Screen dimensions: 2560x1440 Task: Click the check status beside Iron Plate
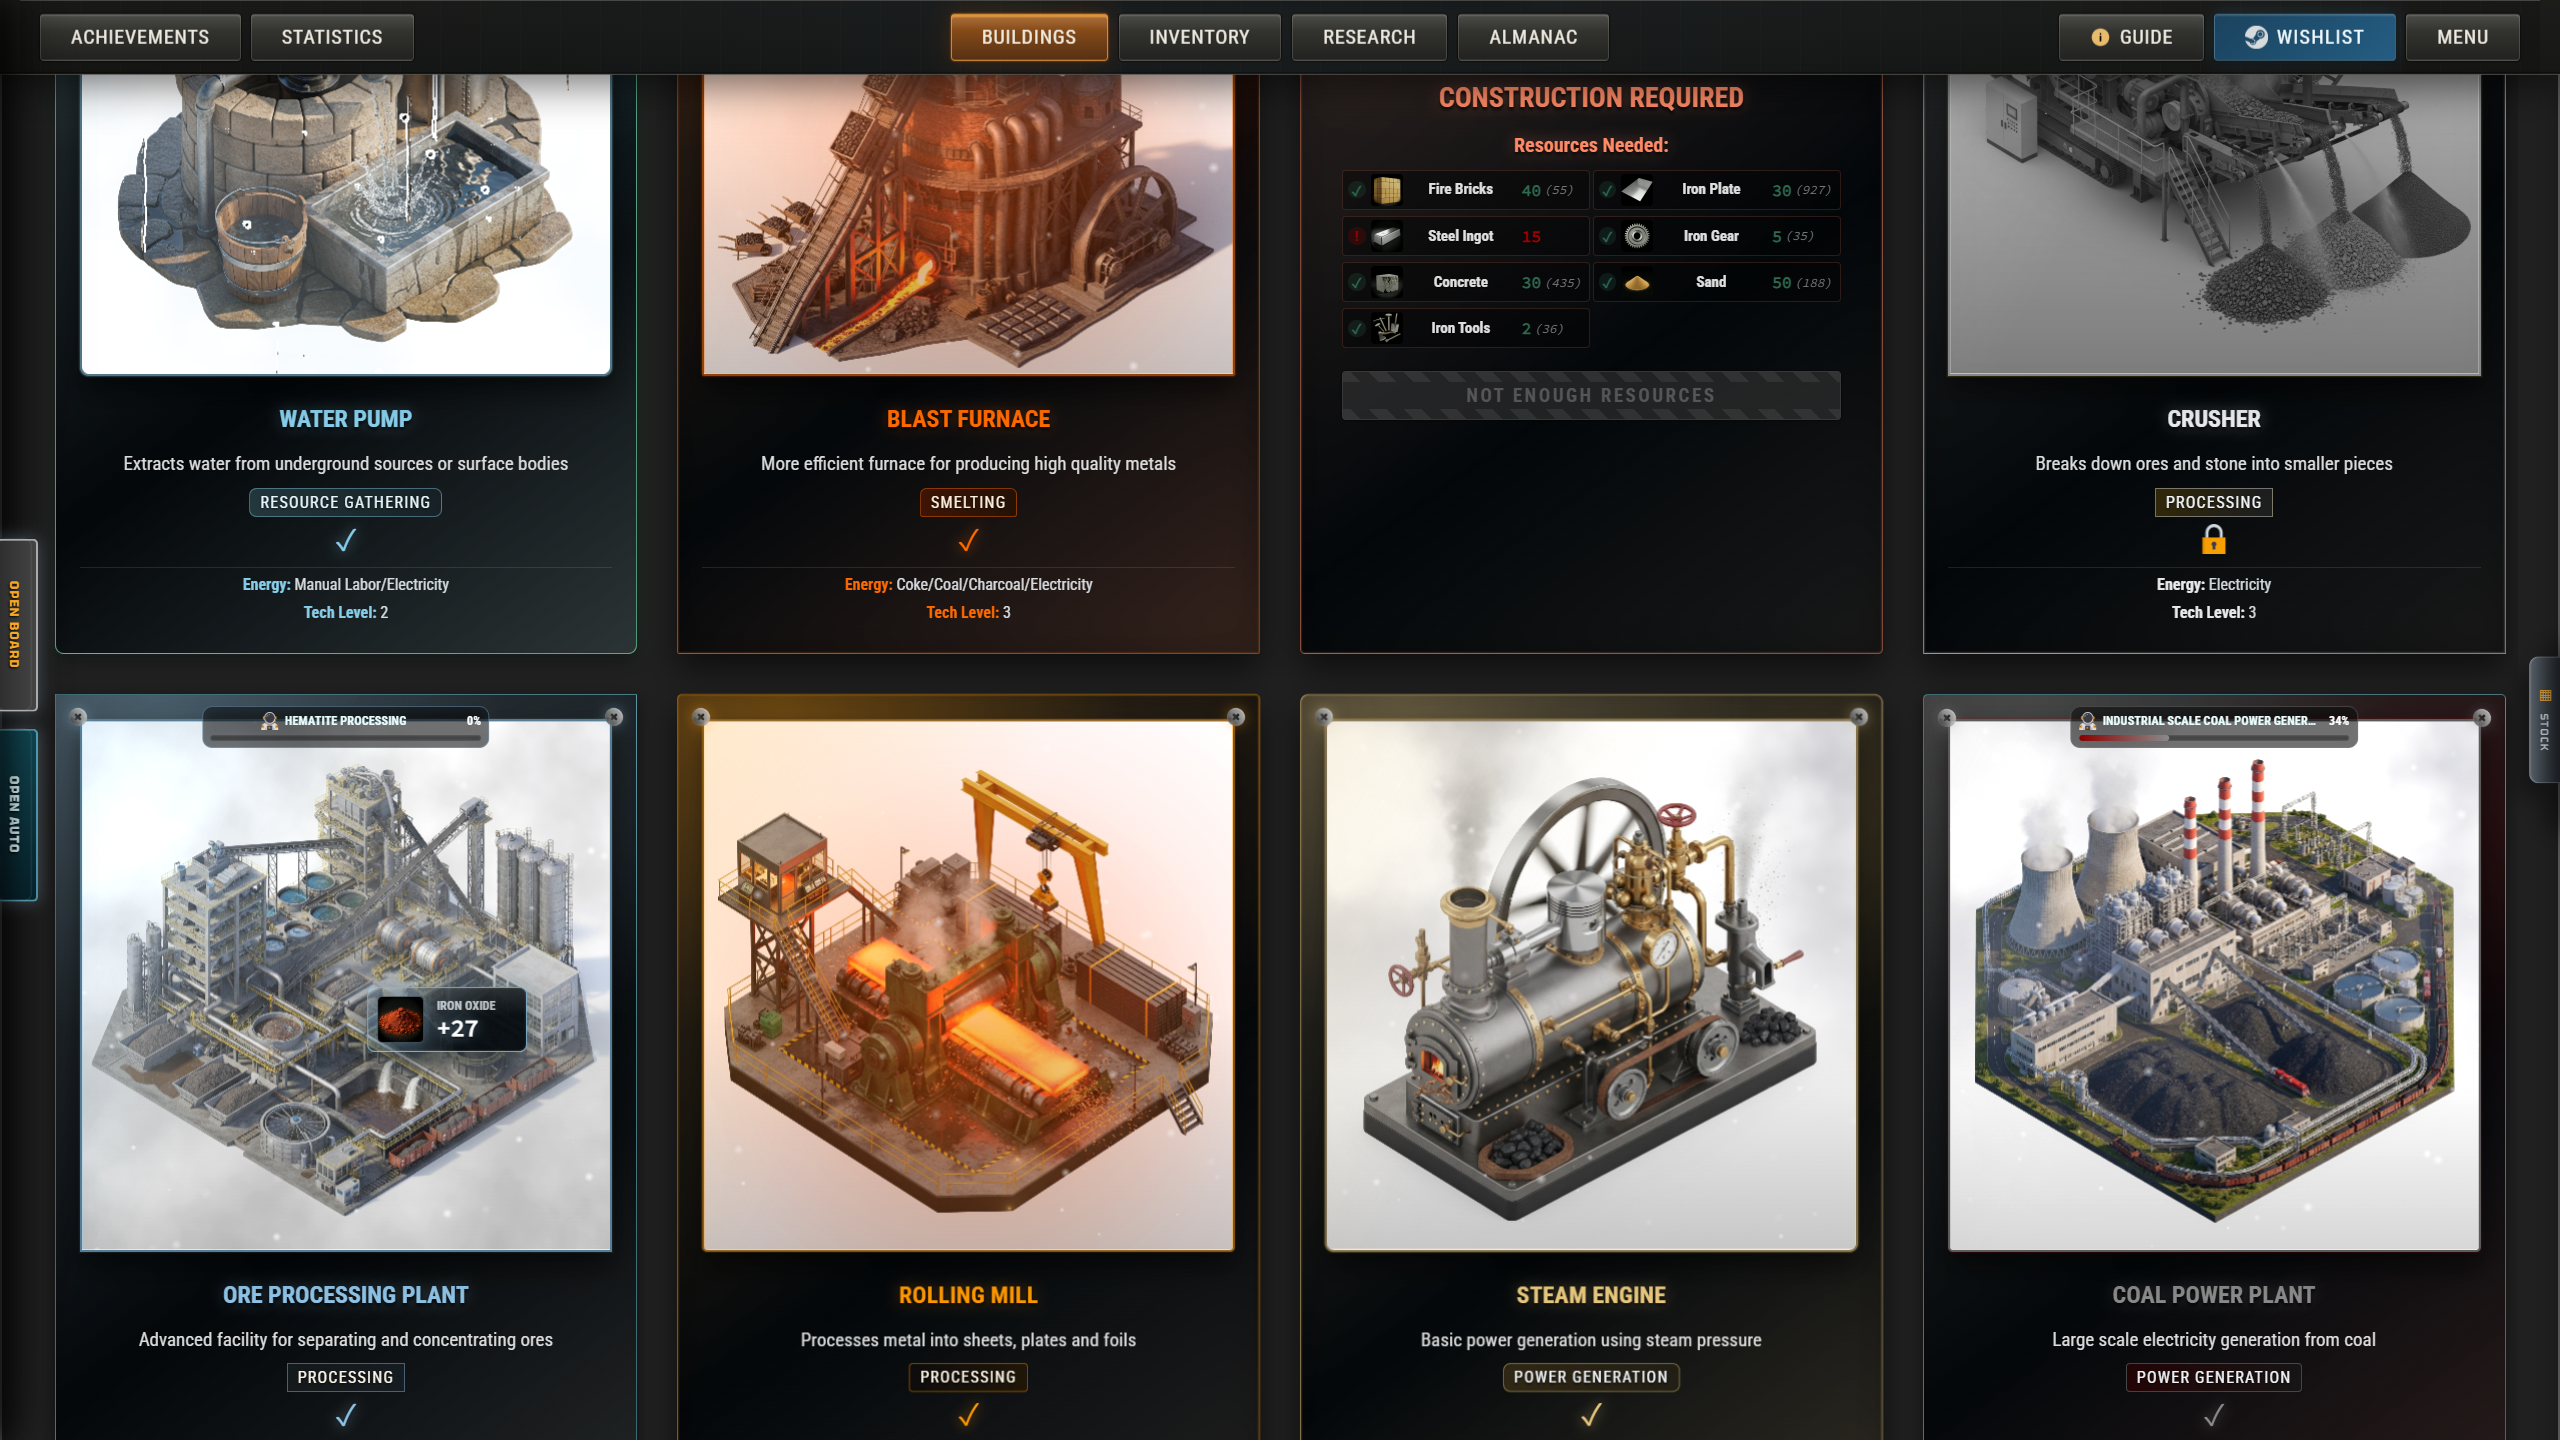coord(1607,190)
